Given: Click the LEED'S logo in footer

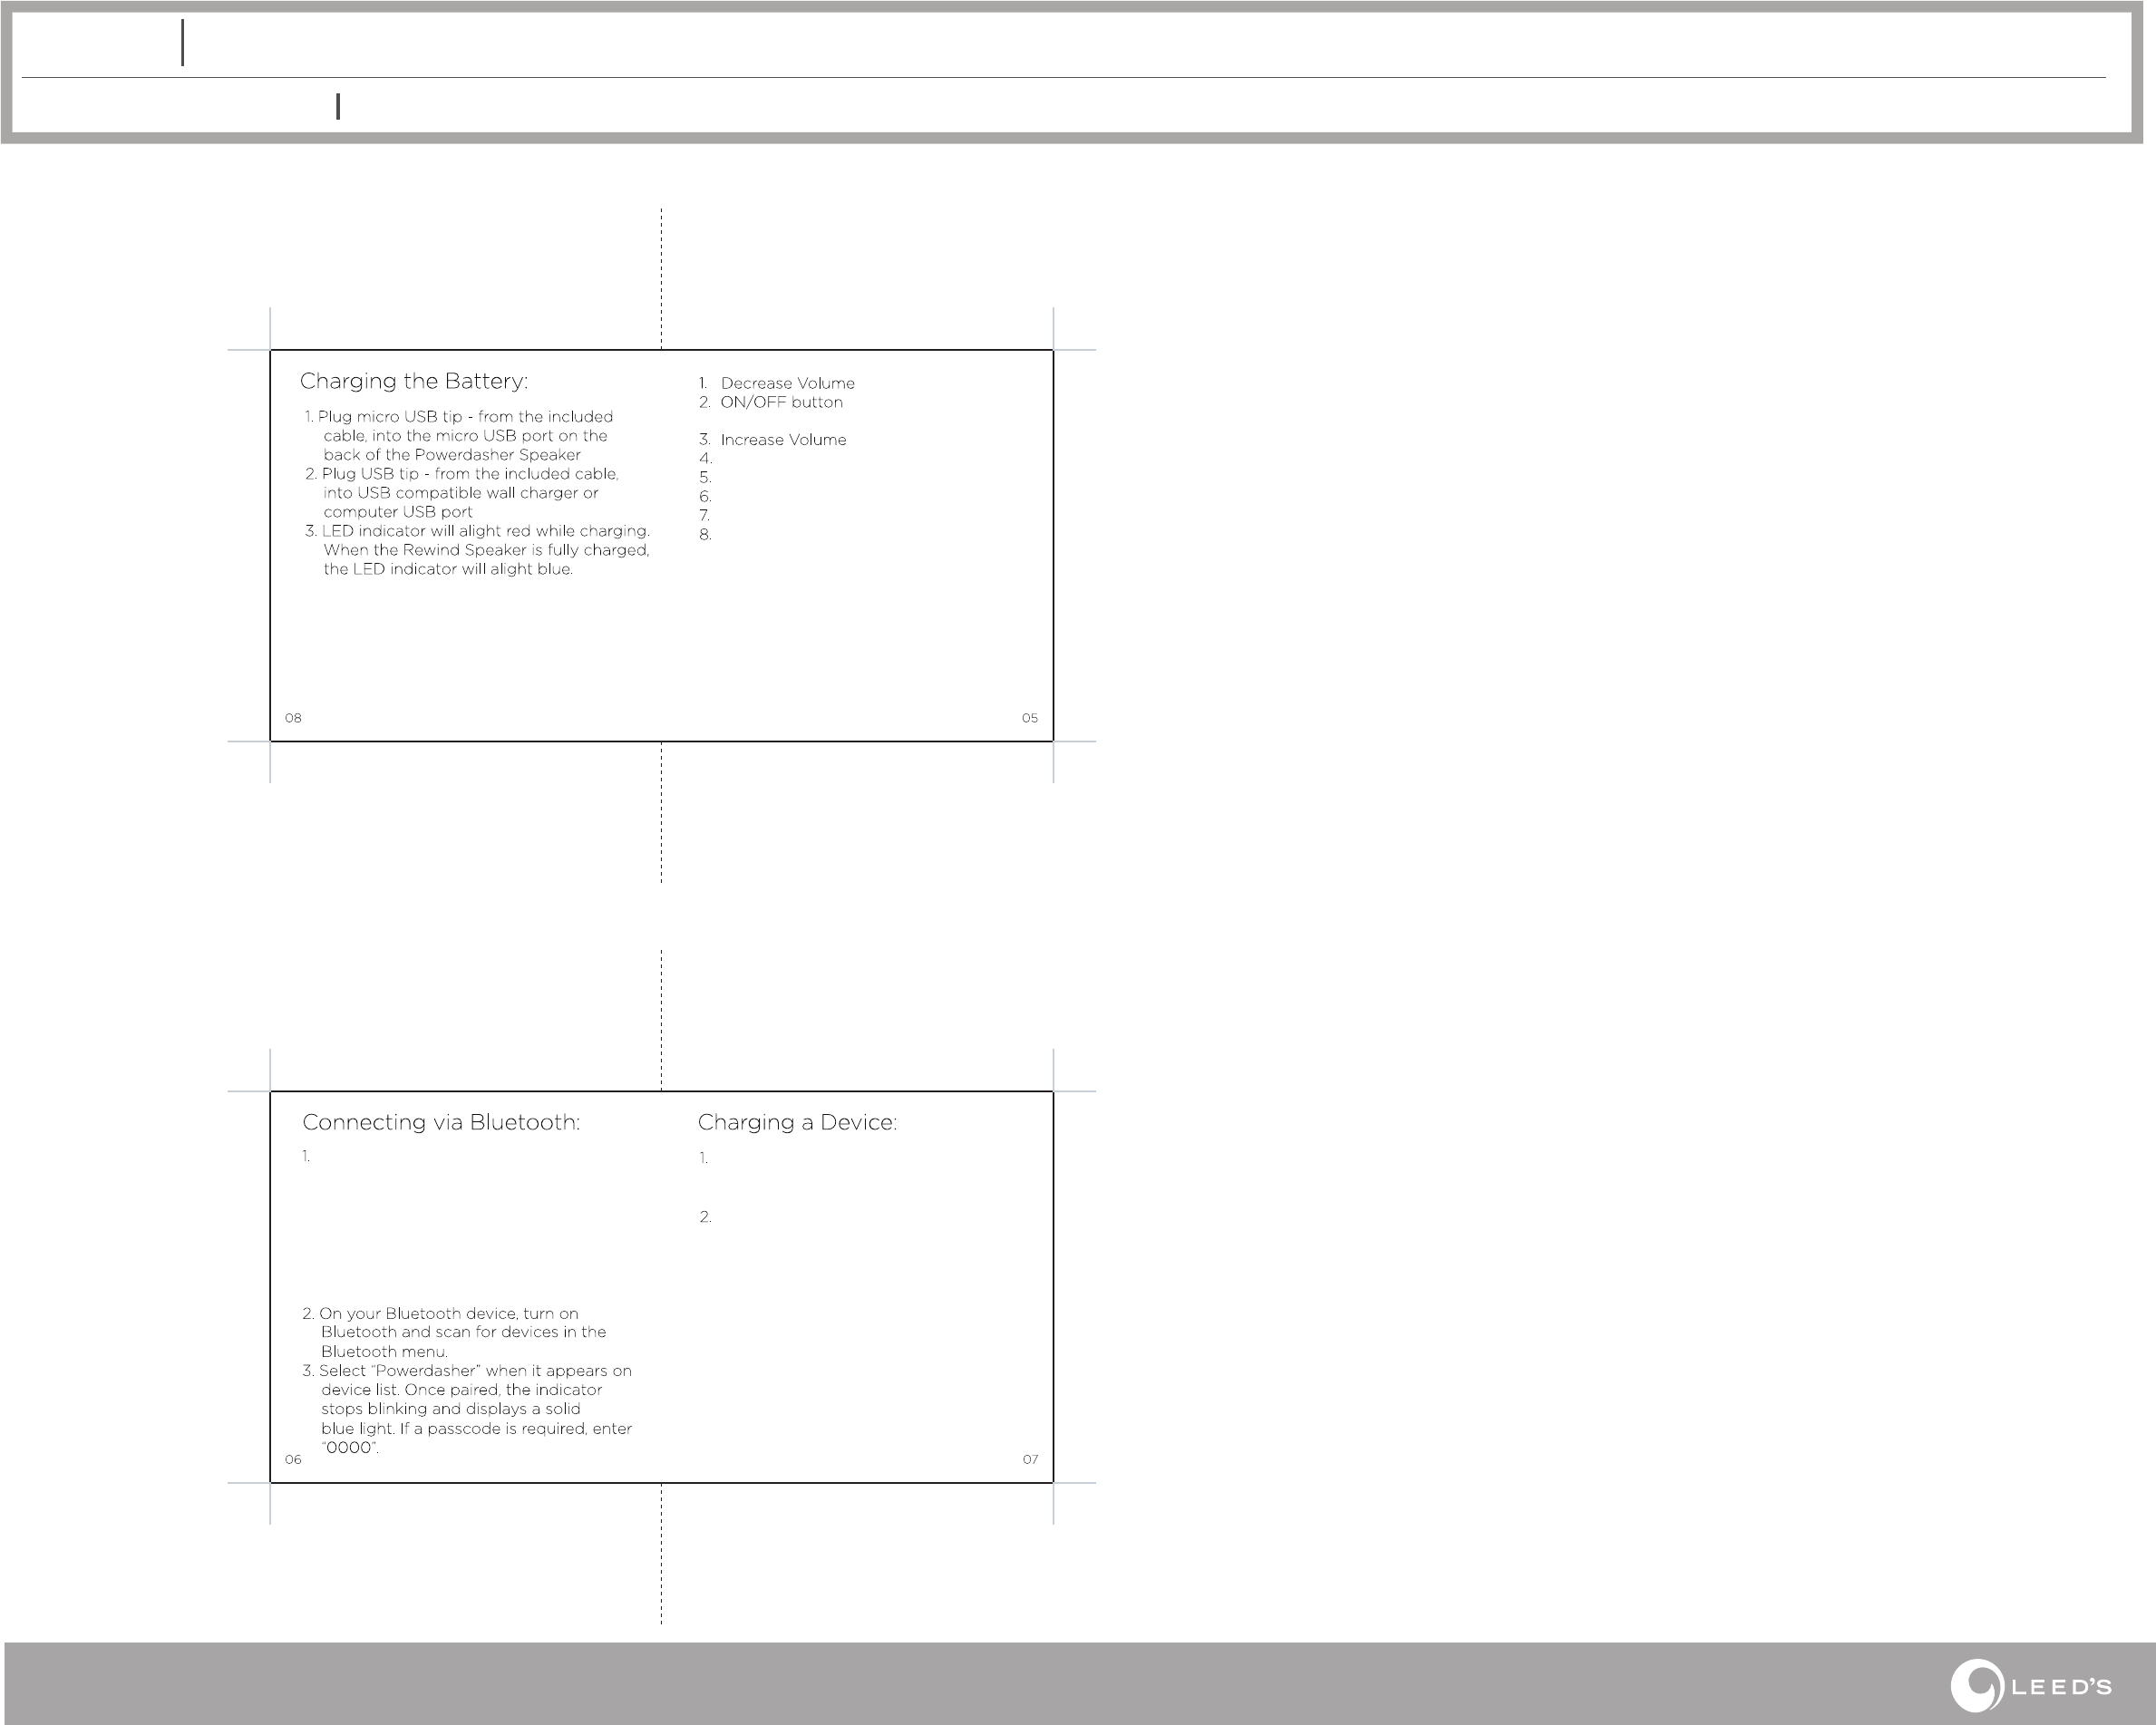Looking at the screenshot, I should click(x=2030, y=1687).
